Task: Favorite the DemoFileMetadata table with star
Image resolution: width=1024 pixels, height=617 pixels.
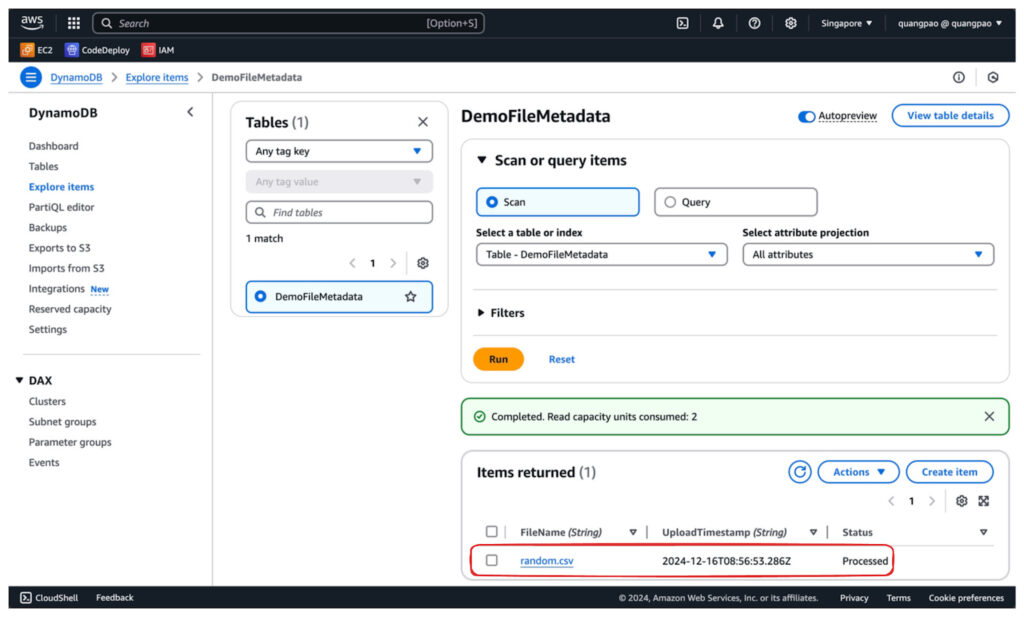Action: (x=410, y=296)
